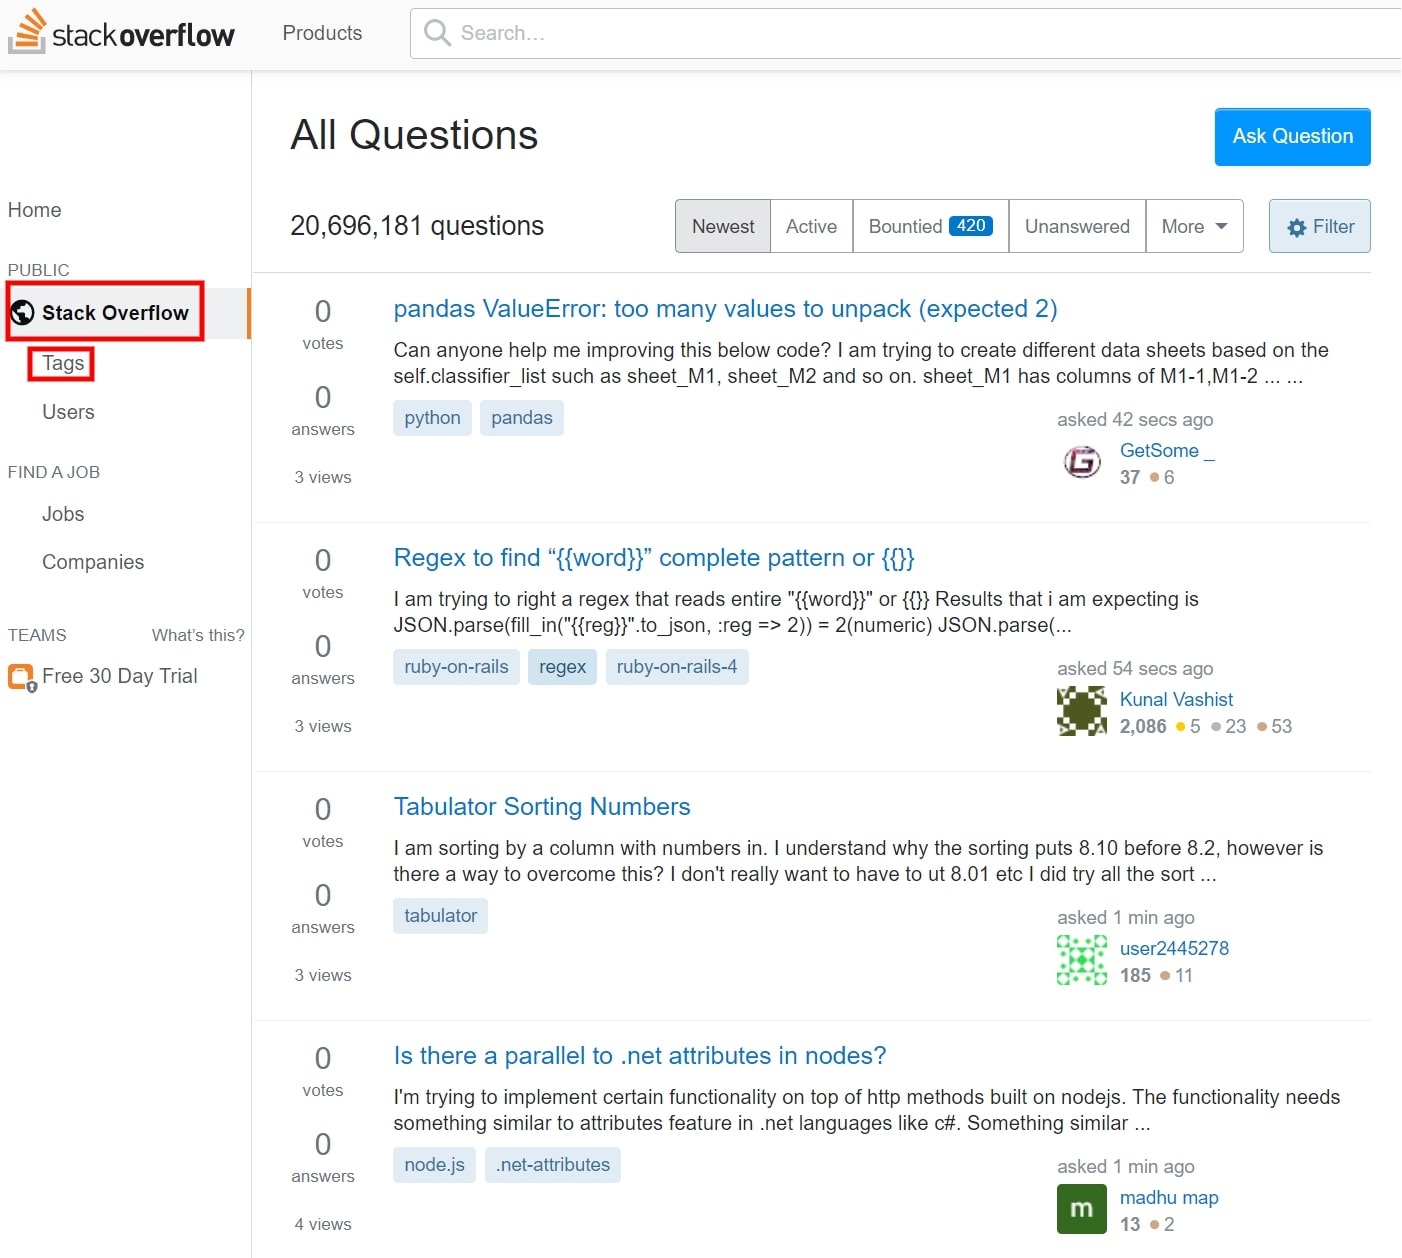Open Kunal Vashist profile link
1402x1258 pixels.
pyautogui.click(x=1176, y=699)
